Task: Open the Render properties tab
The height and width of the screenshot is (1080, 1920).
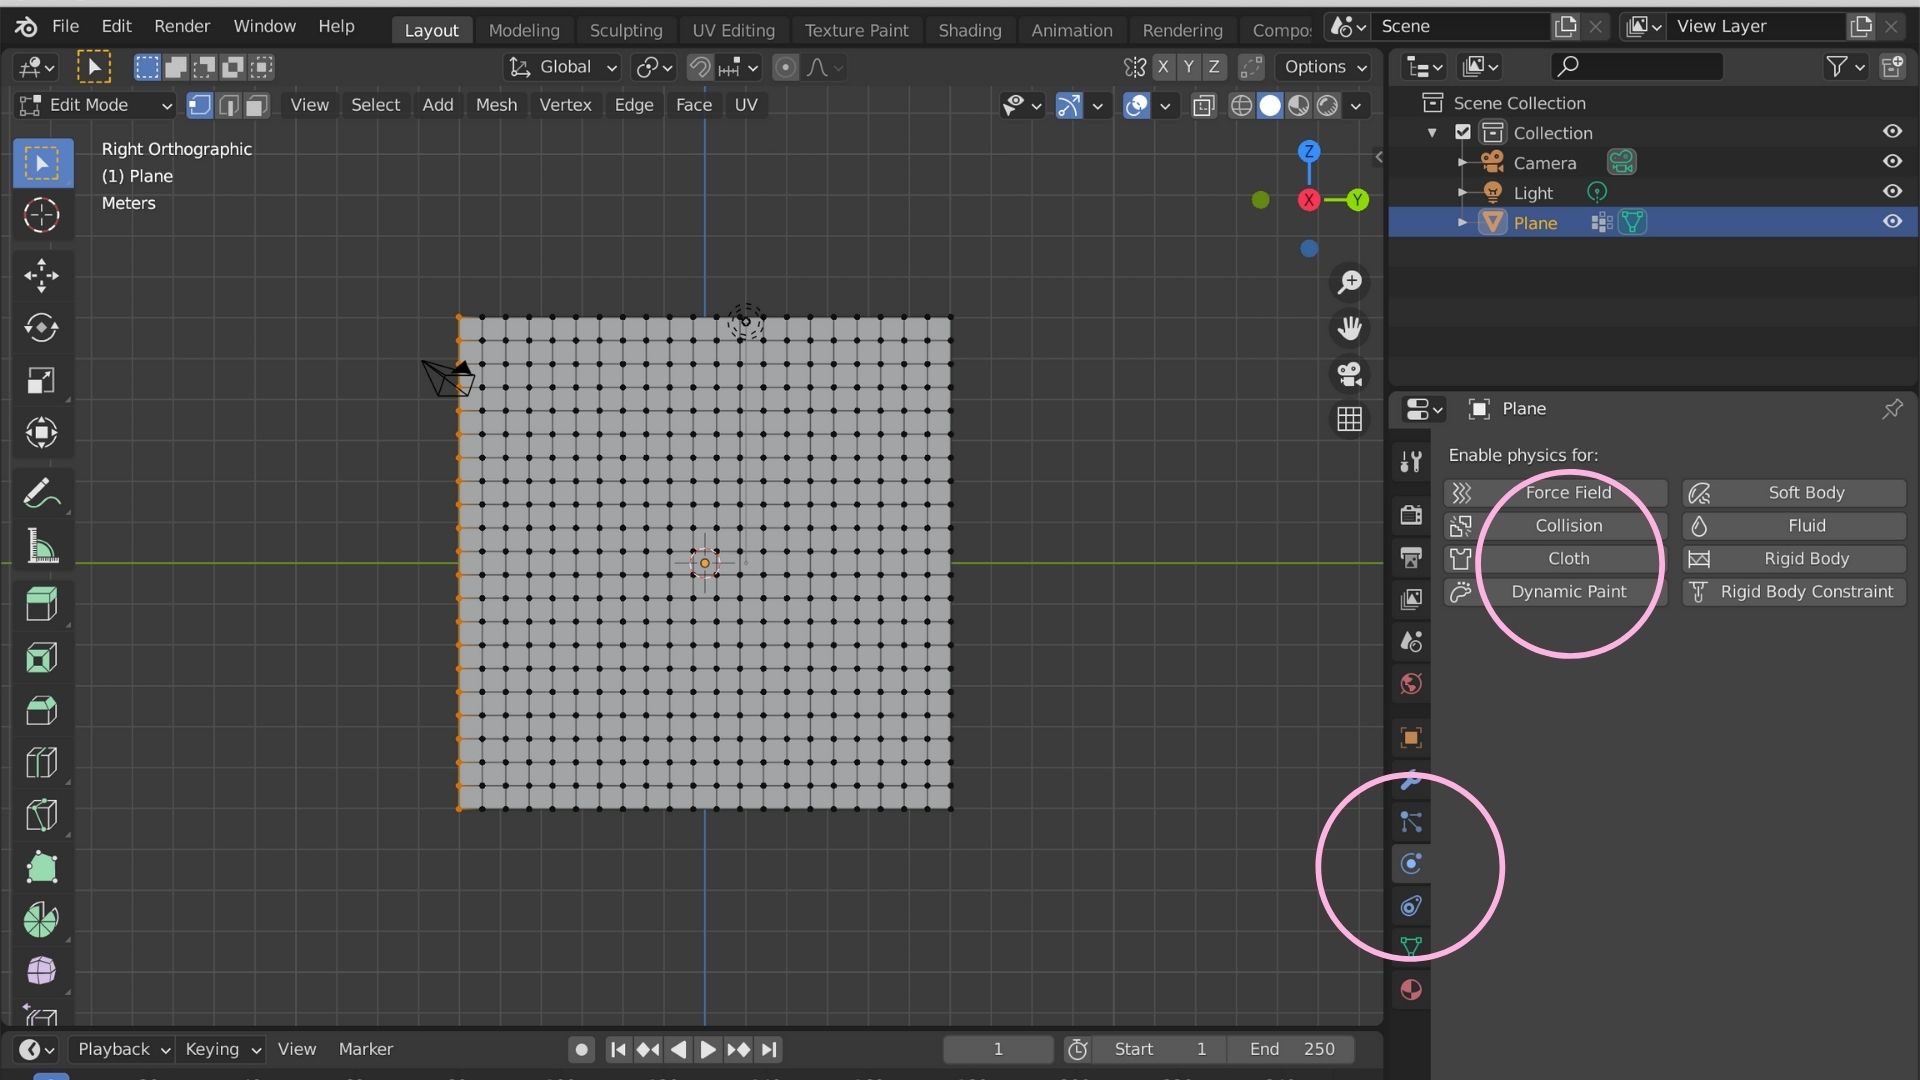Action: click(1410, 513)
